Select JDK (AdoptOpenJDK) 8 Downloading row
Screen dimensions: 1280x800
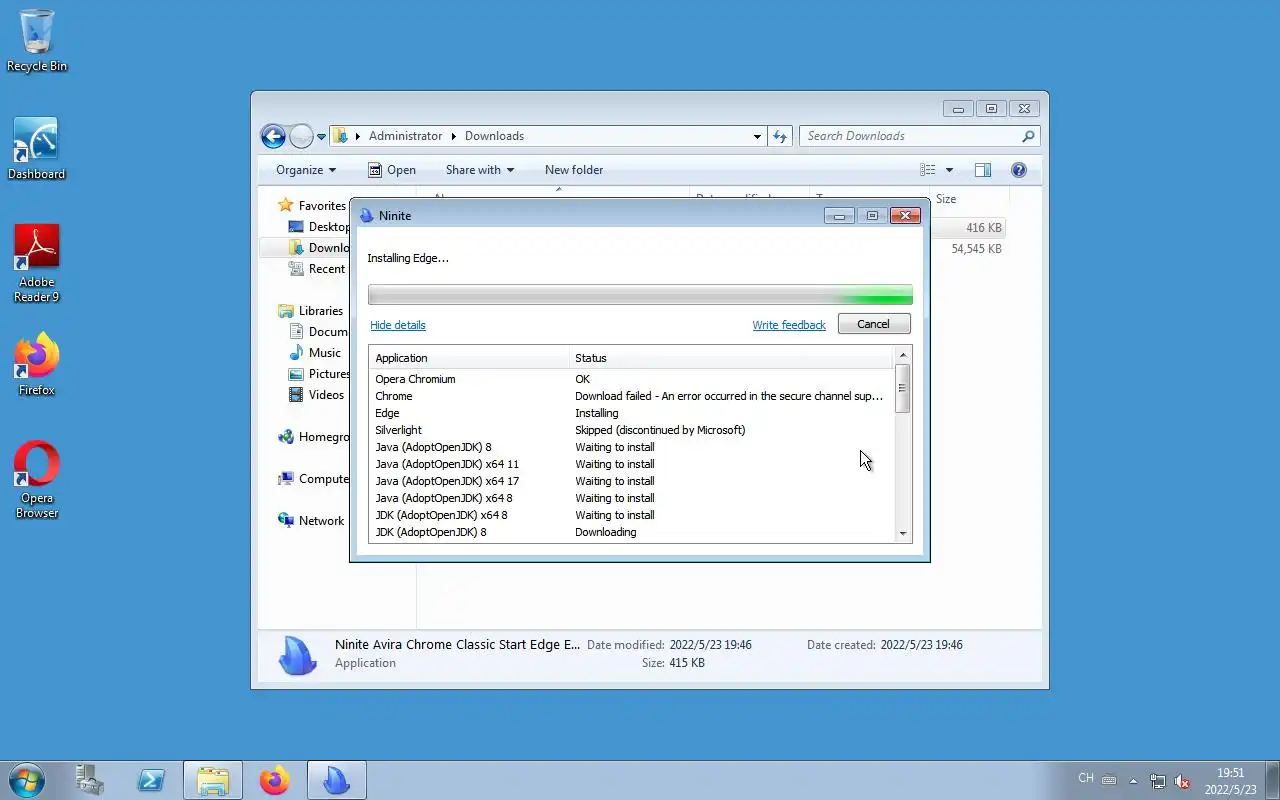tap(631, 532)
